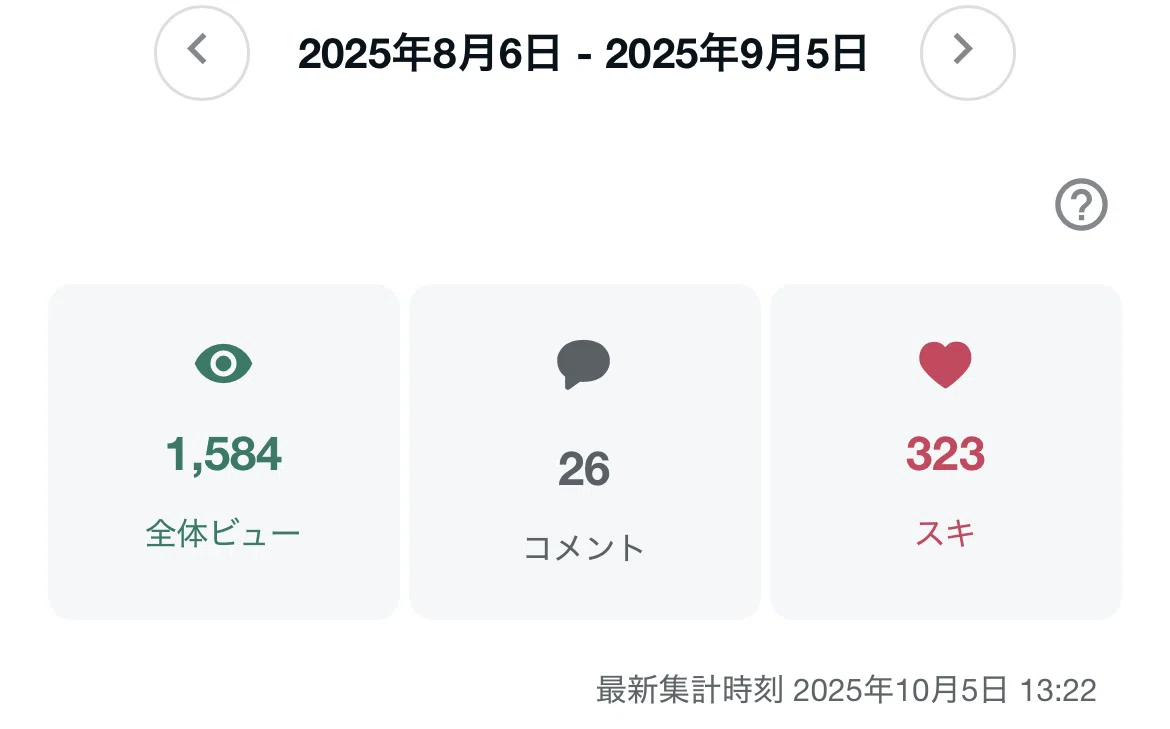This screenshot has height=729, width=1170.
Task: Click the green eye views icon
Action: [223, 363]
